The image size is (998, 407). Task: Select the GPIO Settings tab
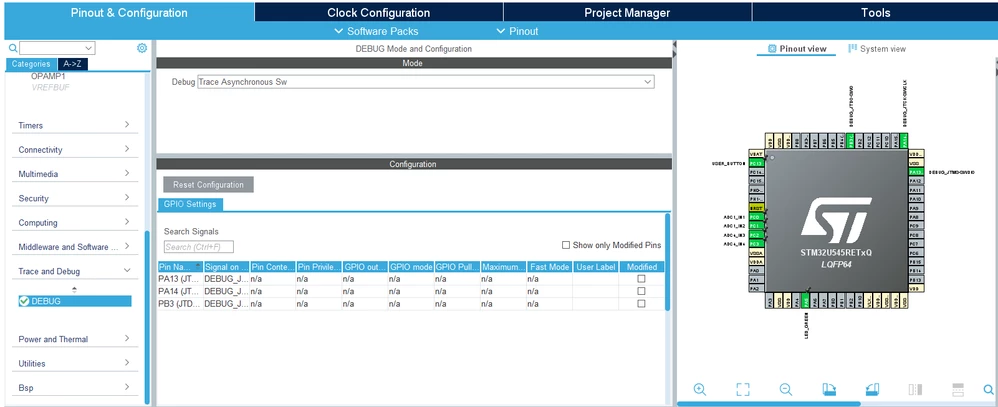190,204
